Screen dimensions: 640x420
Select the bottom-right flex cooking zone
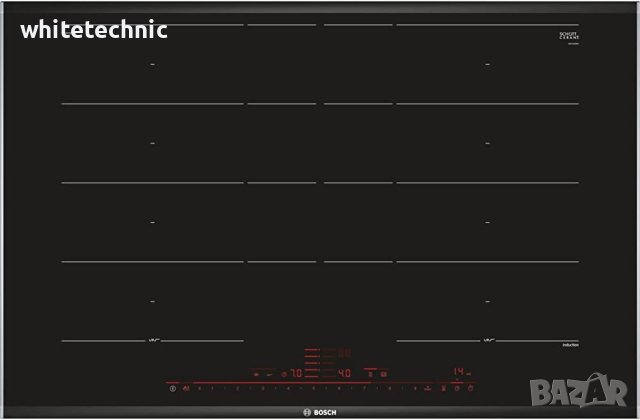tap(488, 300)
